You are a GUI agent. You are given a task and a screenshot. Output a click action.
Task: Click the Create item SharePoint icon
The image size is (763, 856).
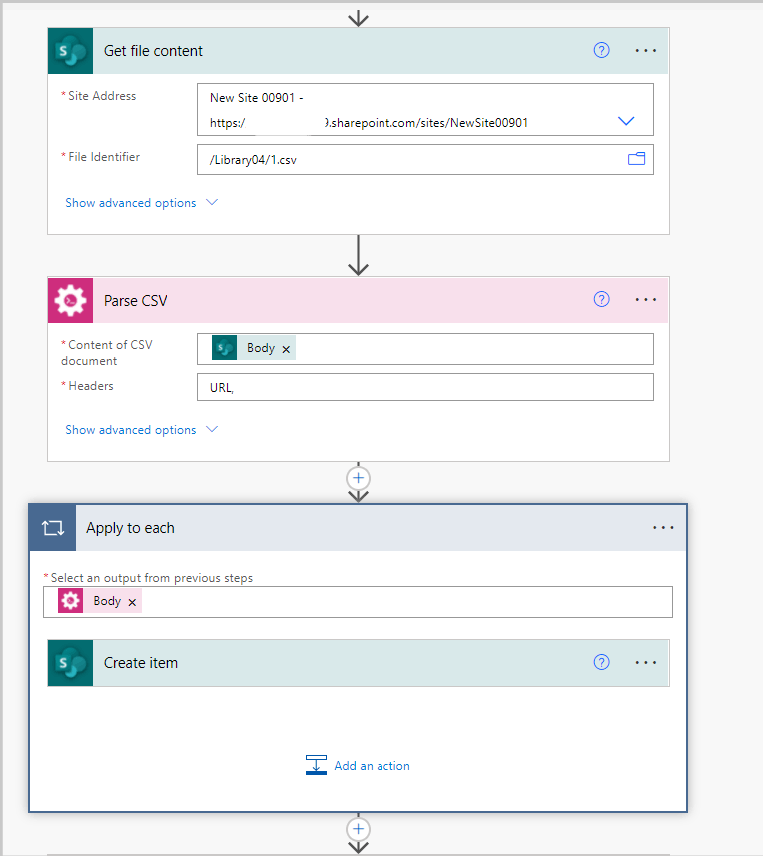[x=70, y=663]
